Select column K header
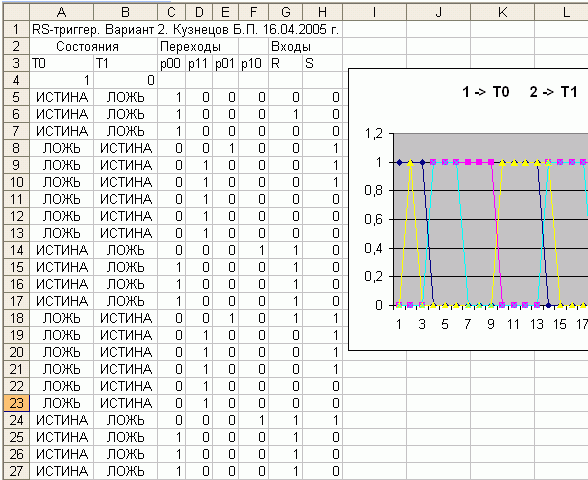This screenshot has height=480, width=588. pyautogui.click(x=502, y=12)
